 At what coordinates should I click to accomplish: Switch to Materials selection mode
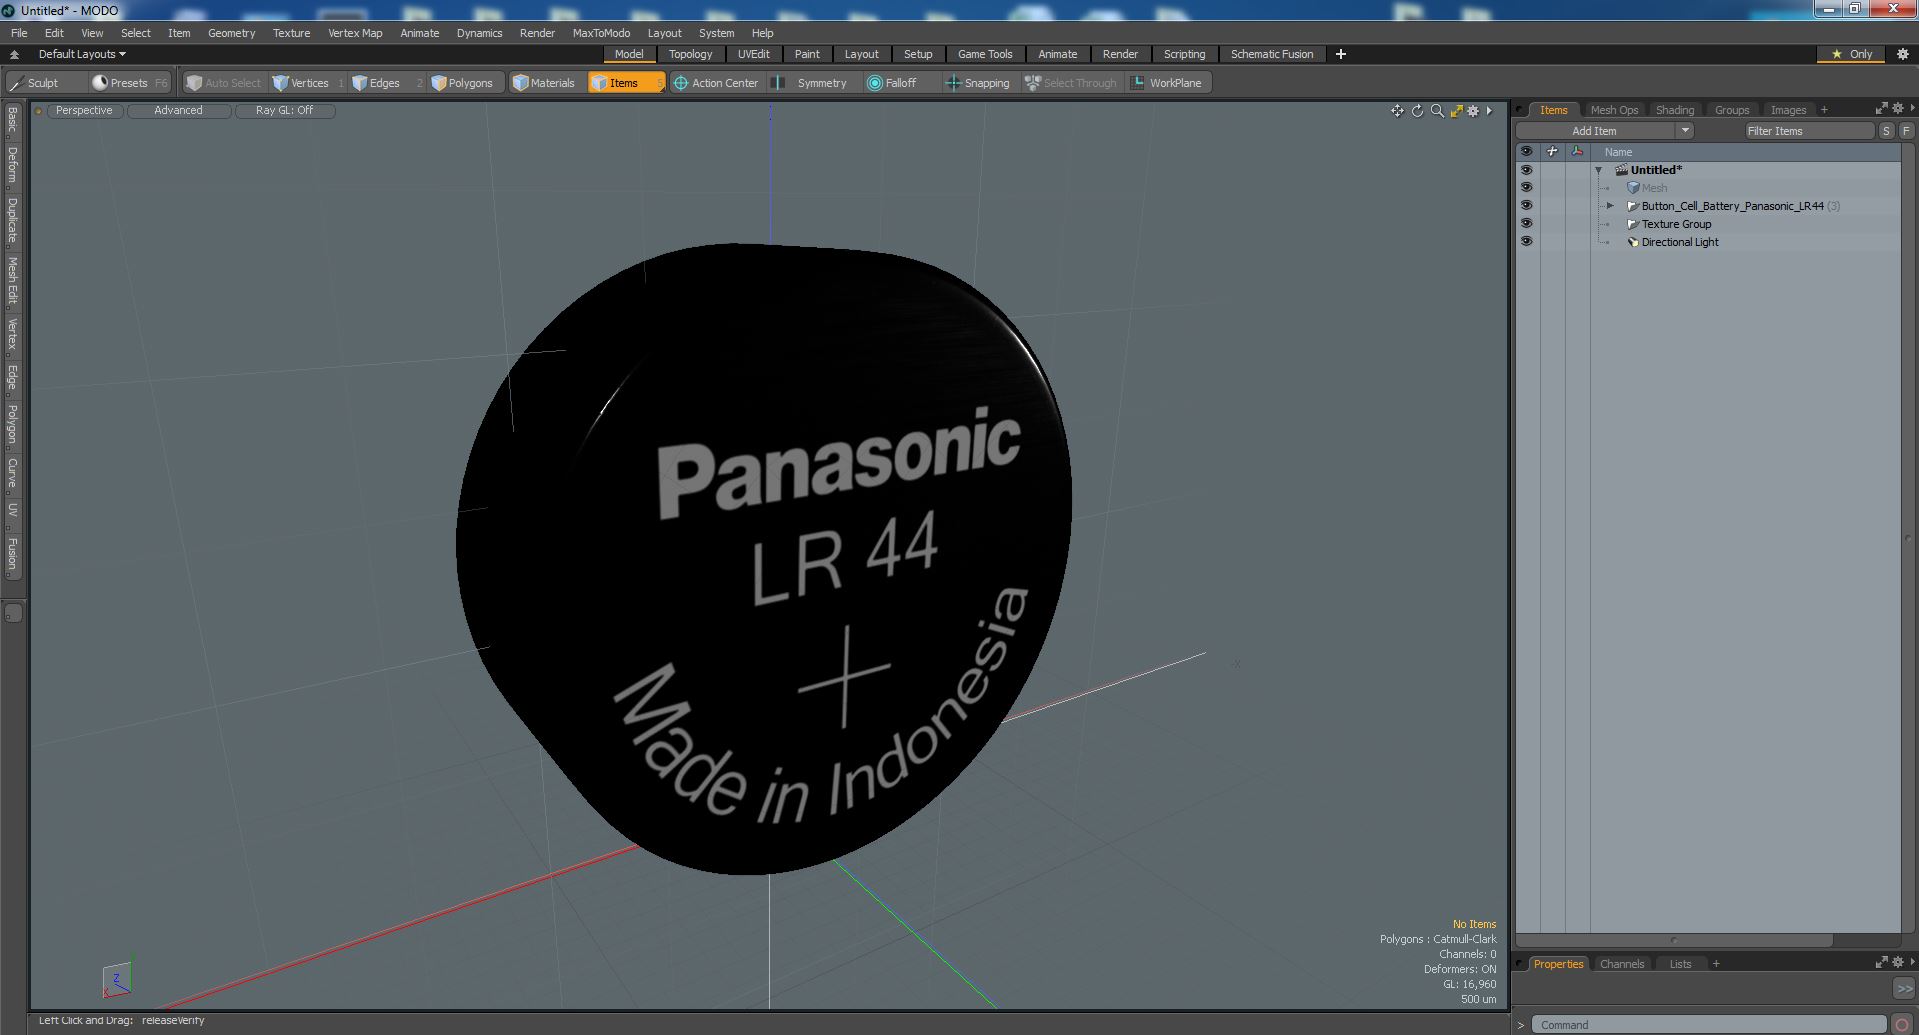544,83
